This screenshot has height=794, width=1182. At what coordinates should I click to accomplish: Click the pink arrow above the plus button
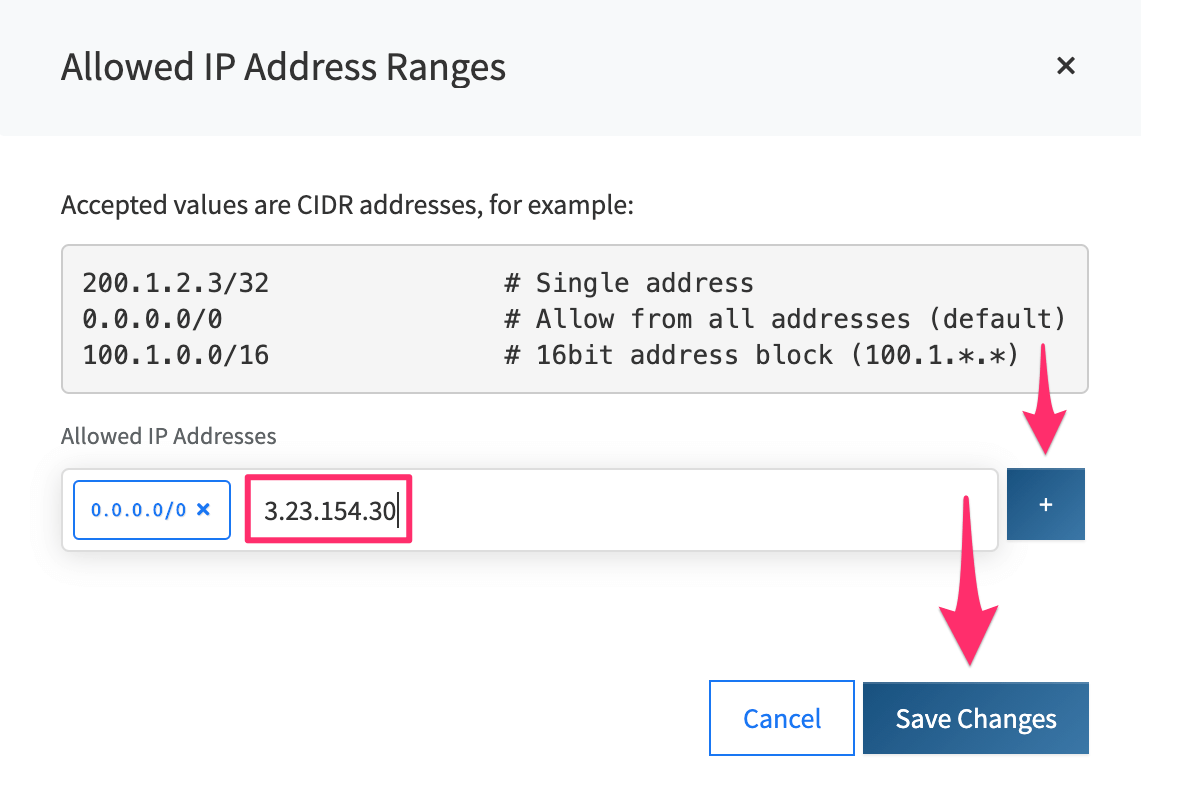coord(1046,400)
